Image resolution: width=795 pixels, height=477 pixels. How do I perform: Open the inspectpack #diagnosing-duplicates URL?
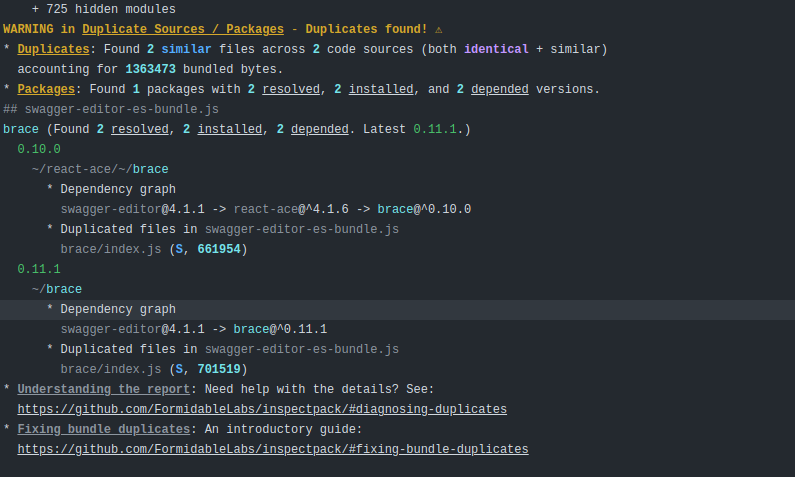pyautogui.click(x=262, y=409)
